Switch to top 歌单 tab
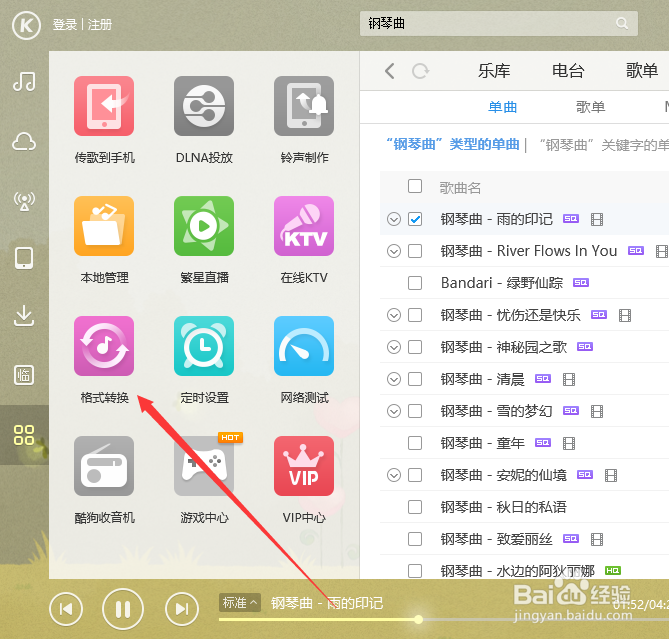Screen dimensions: 669x639 (642, 71)
